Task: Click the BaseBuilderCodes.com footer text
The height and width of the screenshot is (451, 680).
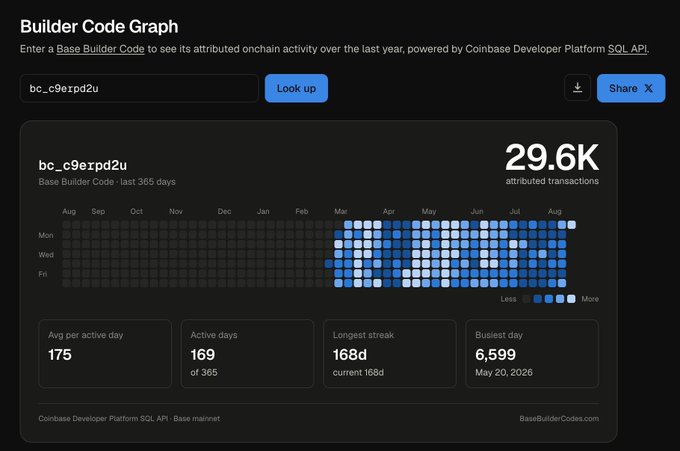Action: [559, 418]
